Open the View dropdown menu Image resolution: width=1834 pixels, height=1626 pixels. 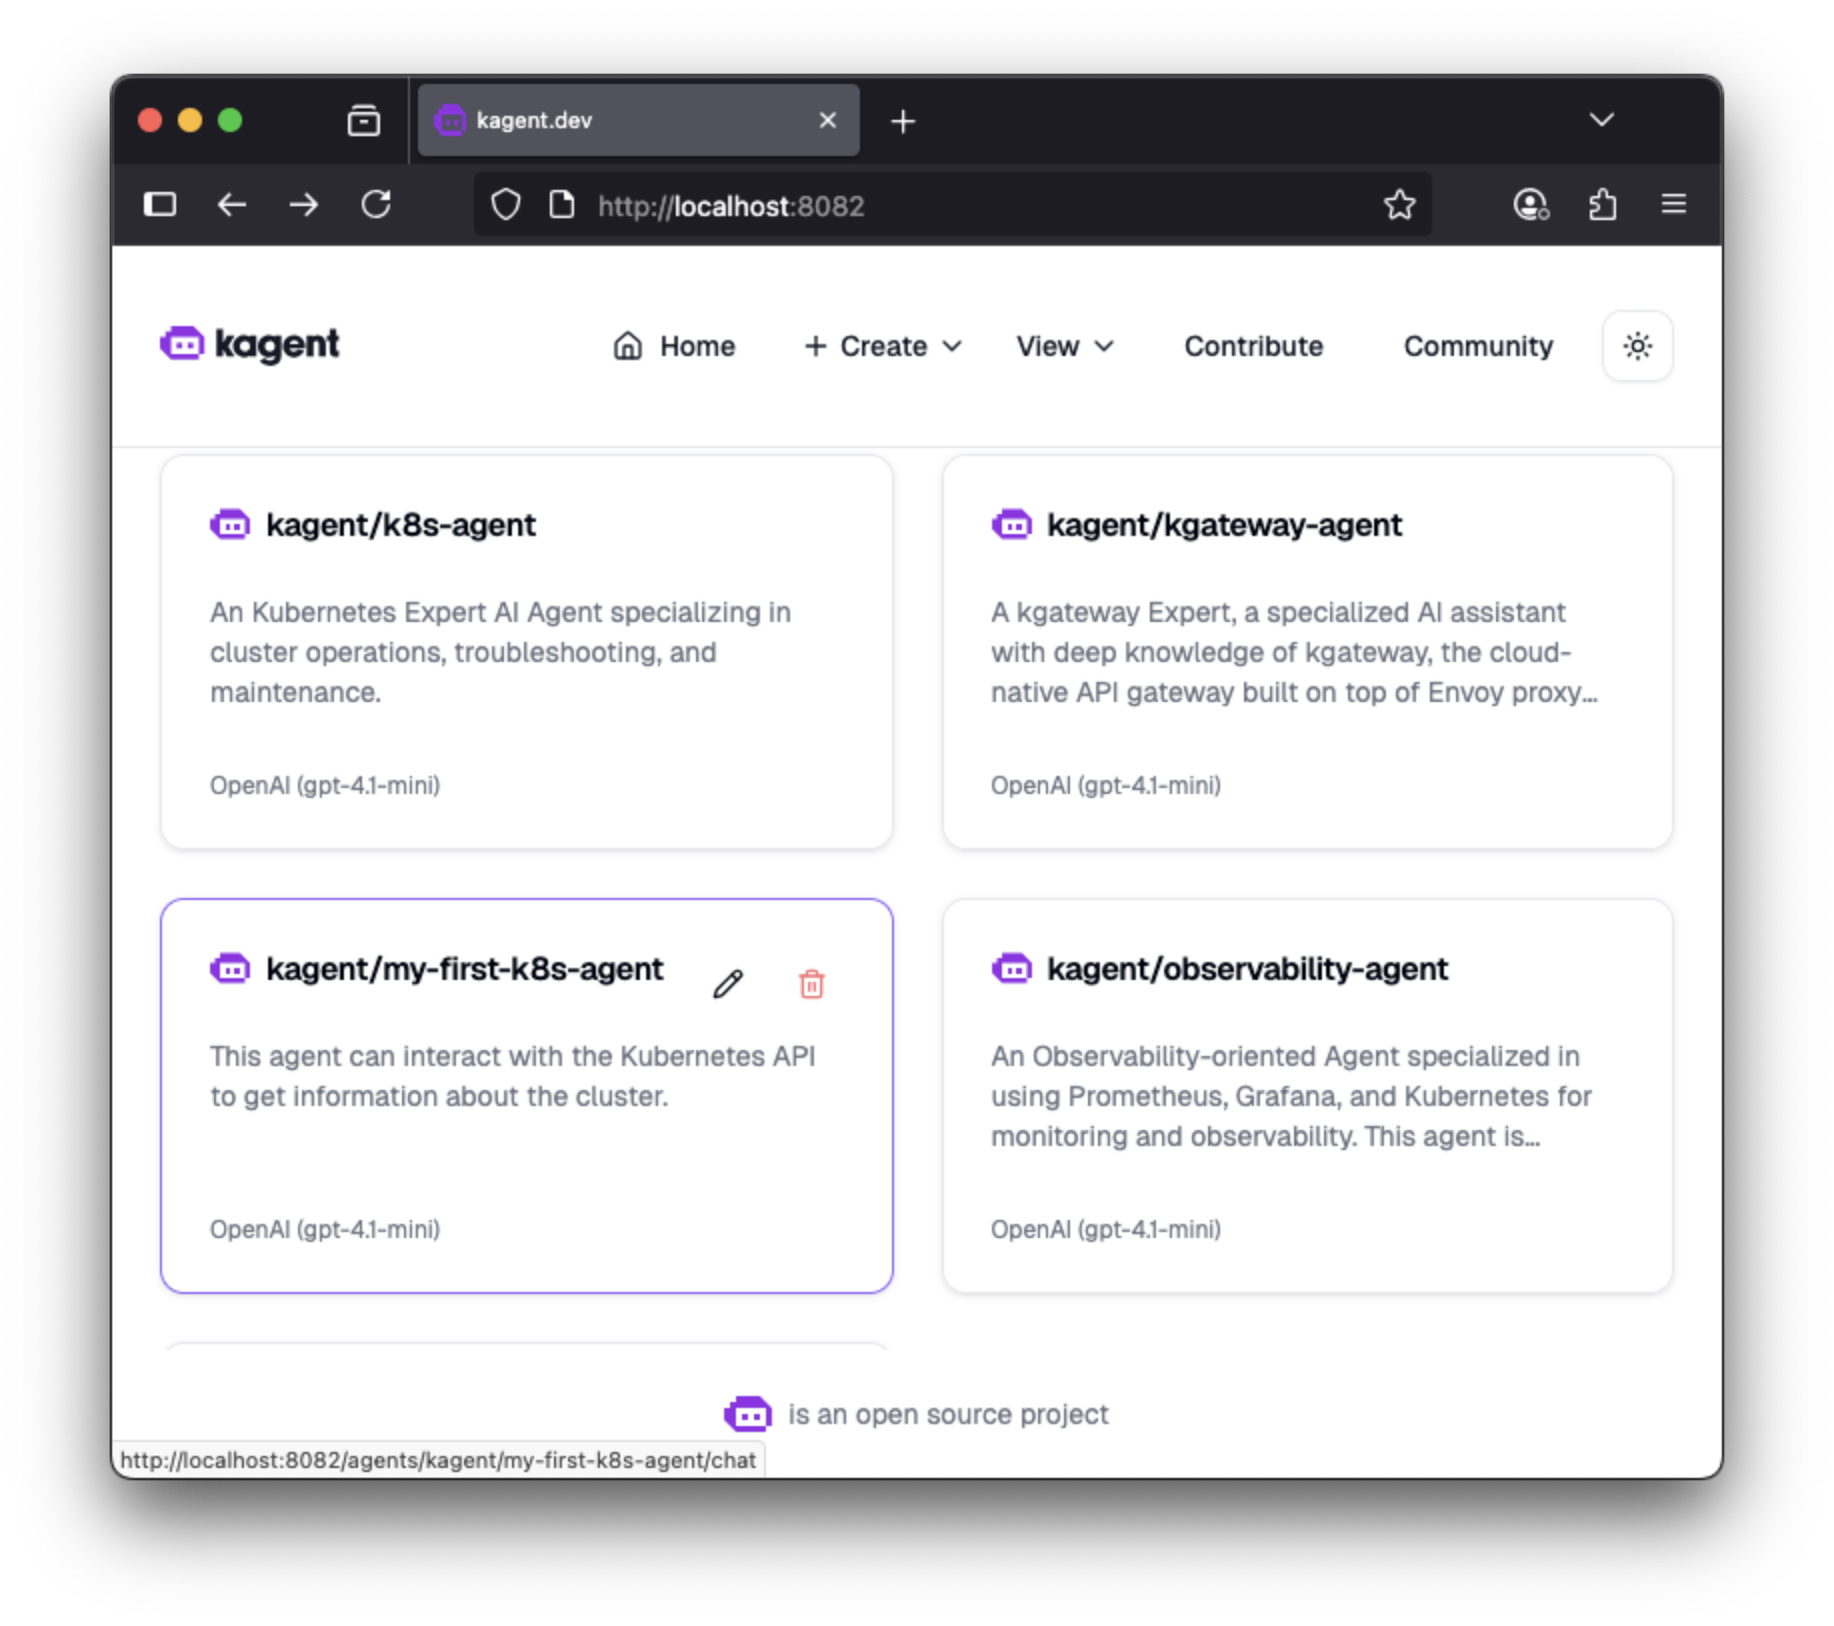1063,346
